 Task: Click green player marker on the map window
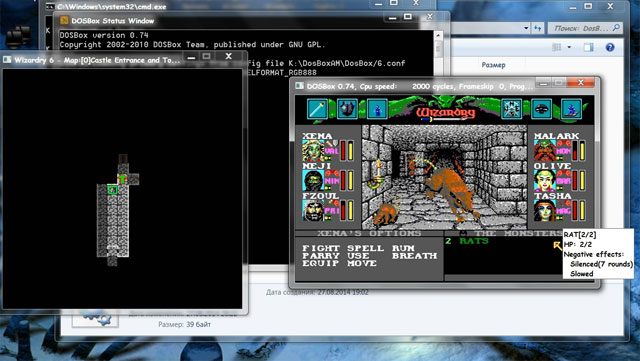pos(122,178)
